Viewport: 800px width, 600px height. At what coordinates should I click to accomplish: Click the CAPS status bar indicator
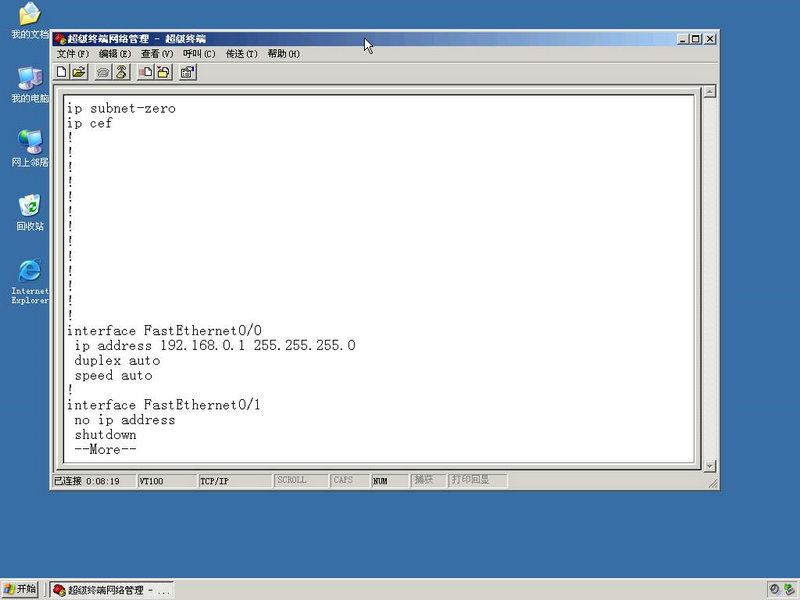click(x=349, y=481)
